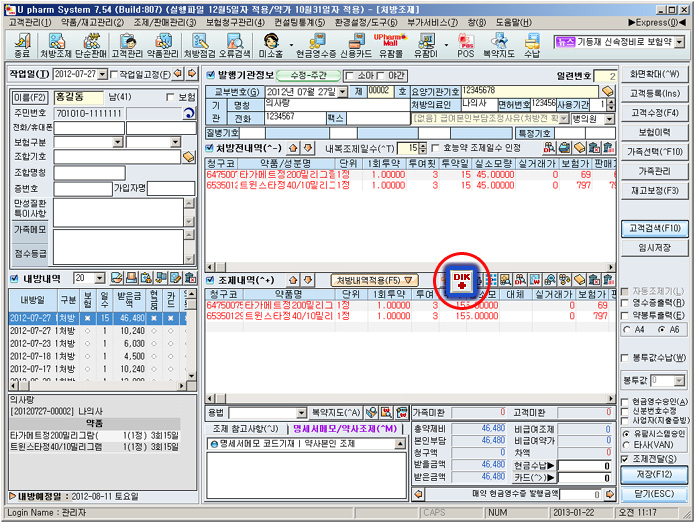Image resolution: width=695 pixels, height=523 pixels.
Task: Toggle 소아 checkbox
Action: click(350, 76)
